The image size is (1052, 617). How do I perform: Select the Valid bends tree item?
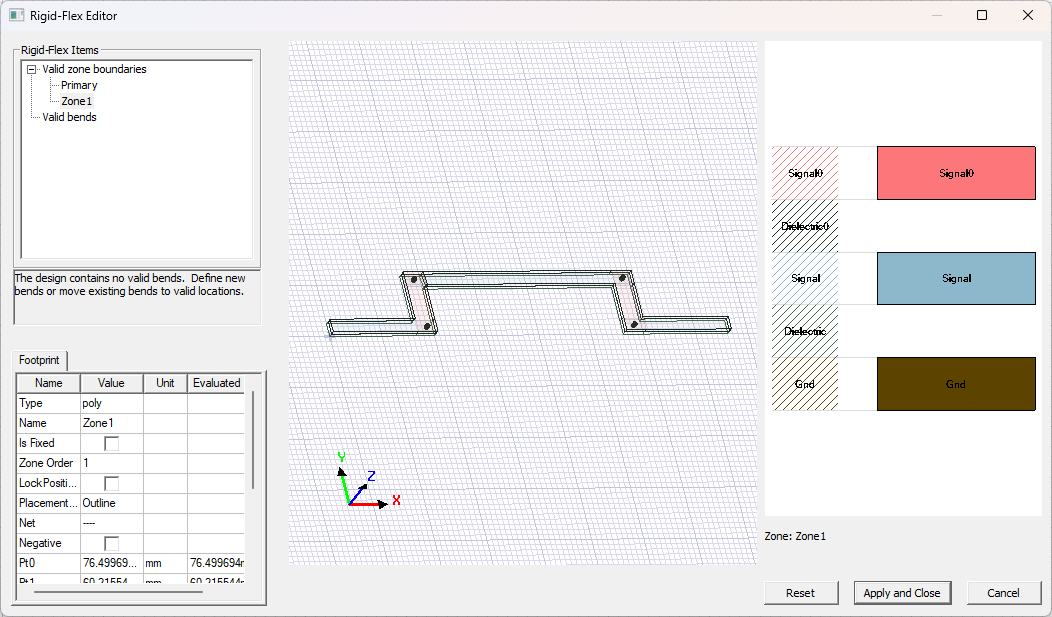click(x=70, y=116)
